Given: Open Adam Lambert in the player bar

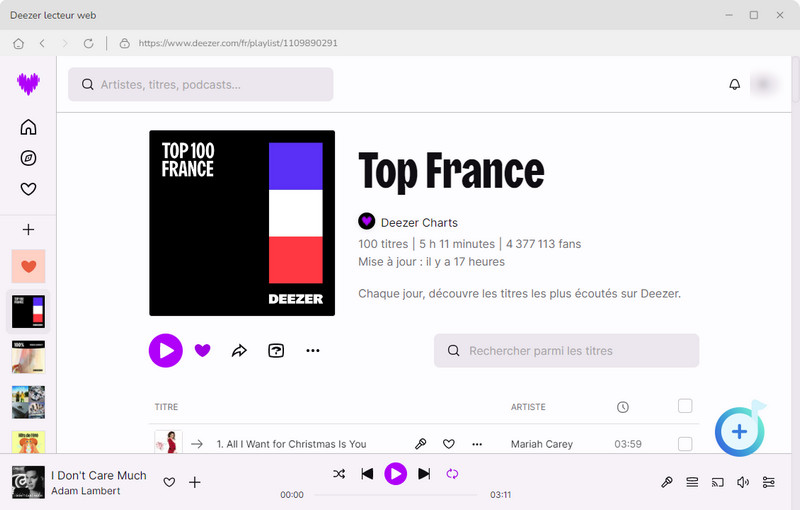Looking at the screenshot, I should (86, 491).
